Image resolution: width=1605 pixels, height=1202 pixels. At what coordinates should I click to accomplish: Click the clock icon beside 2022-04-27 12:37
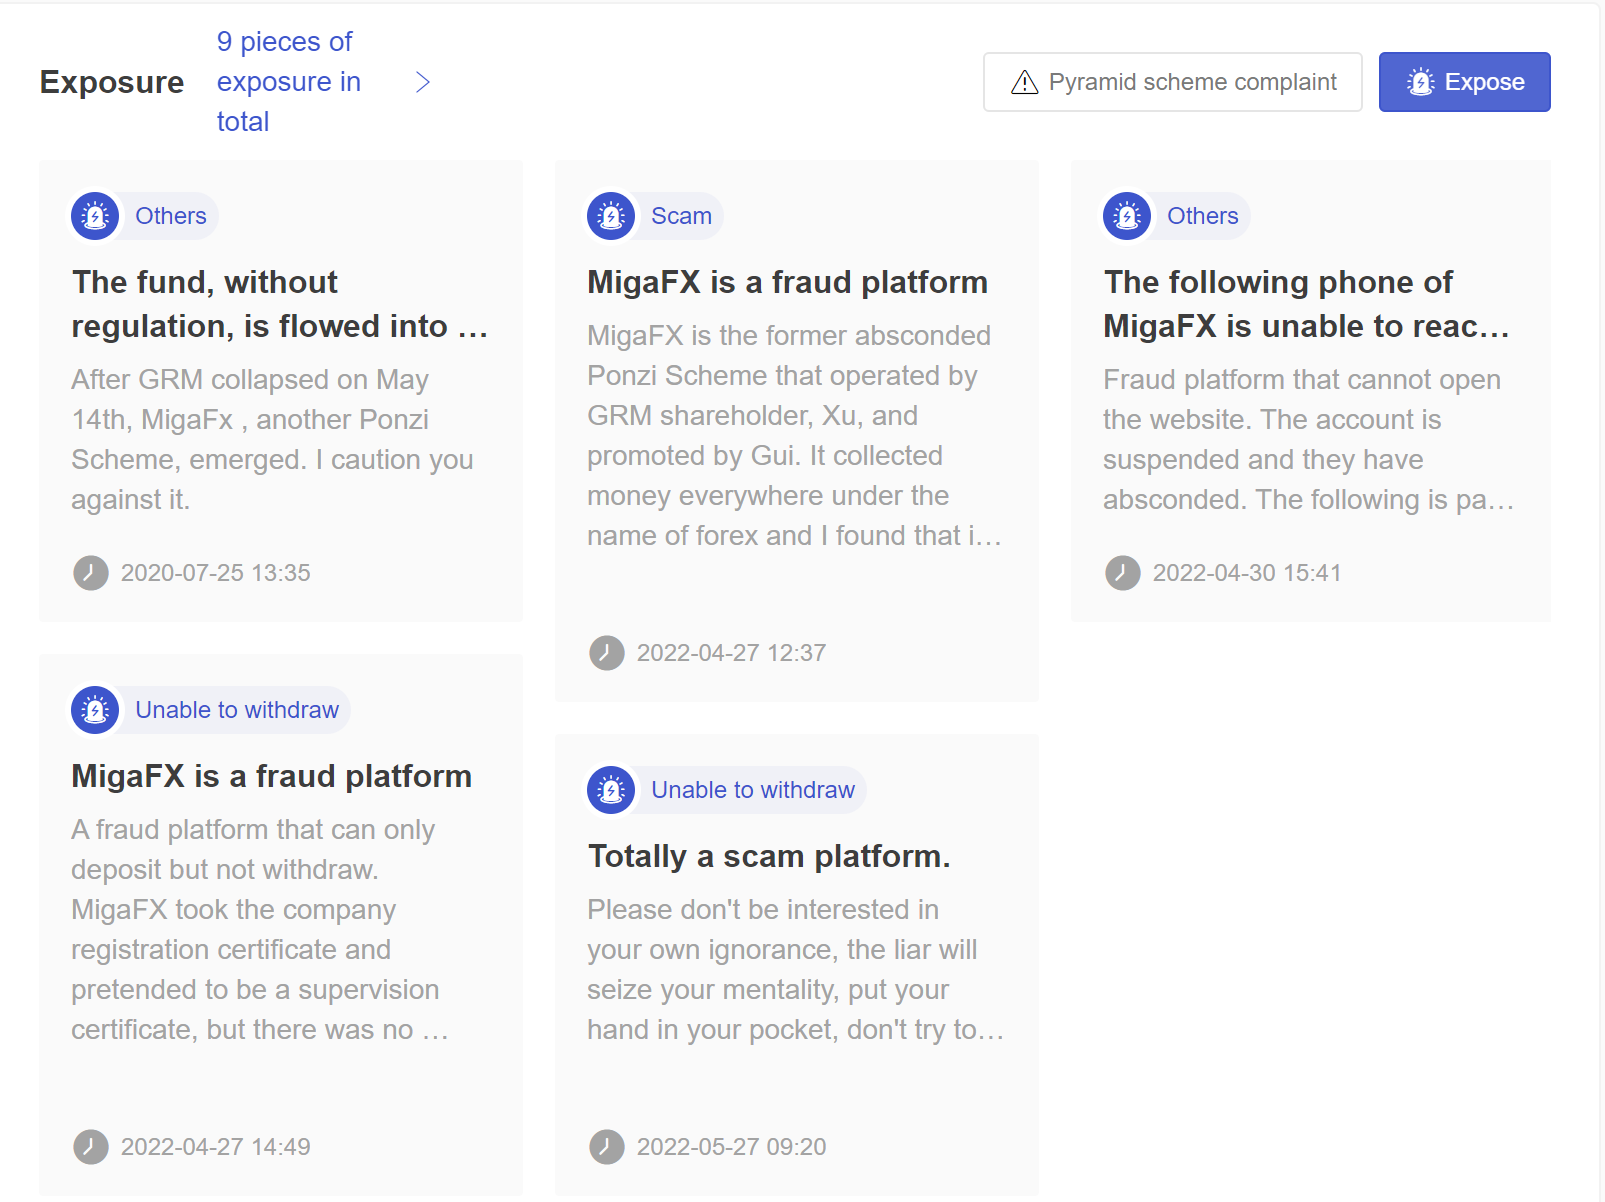click(607, 653)
